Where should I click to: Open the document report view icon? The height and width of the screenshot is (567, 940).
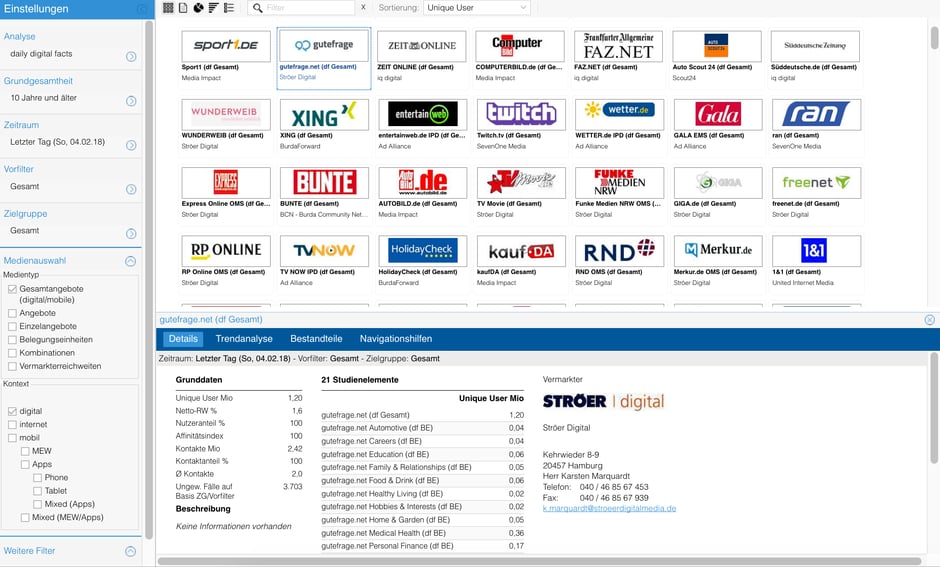point(183,8)
